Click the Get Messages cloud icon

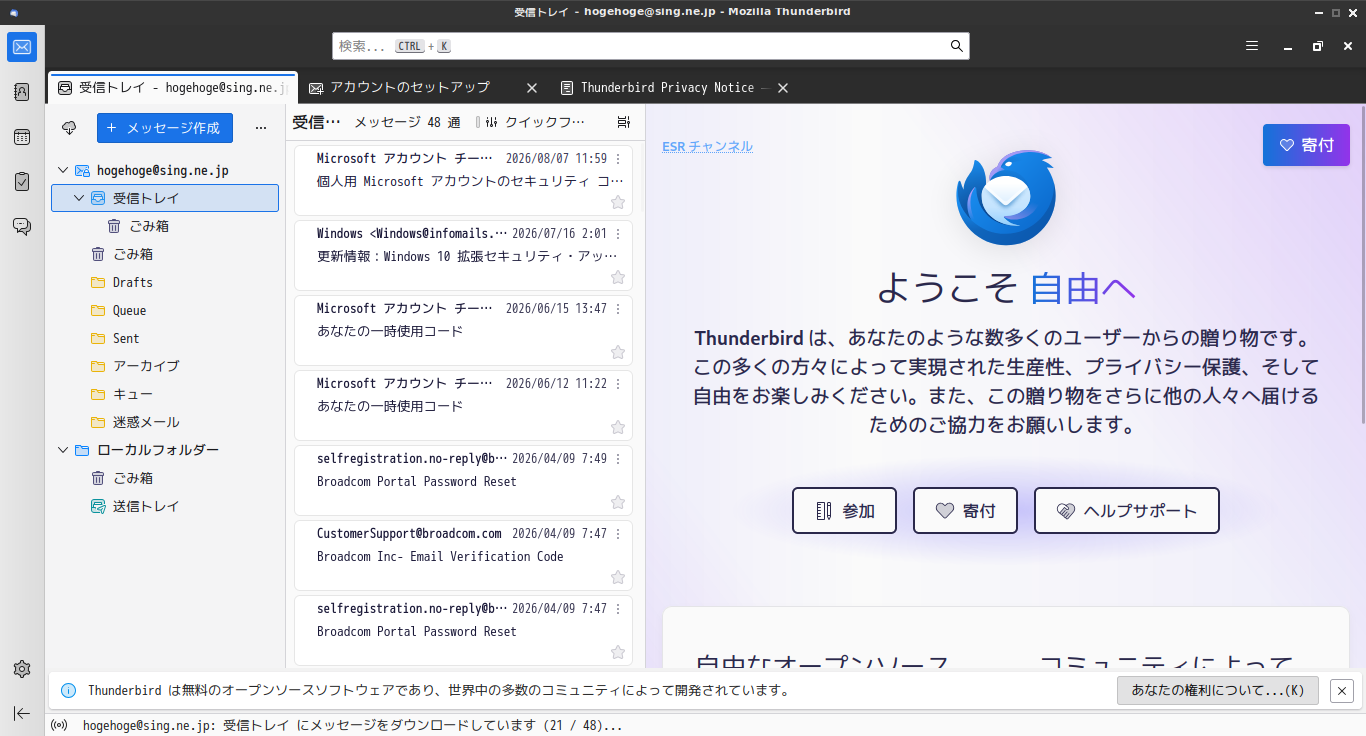pyautogui.click(x=69, y=128)
